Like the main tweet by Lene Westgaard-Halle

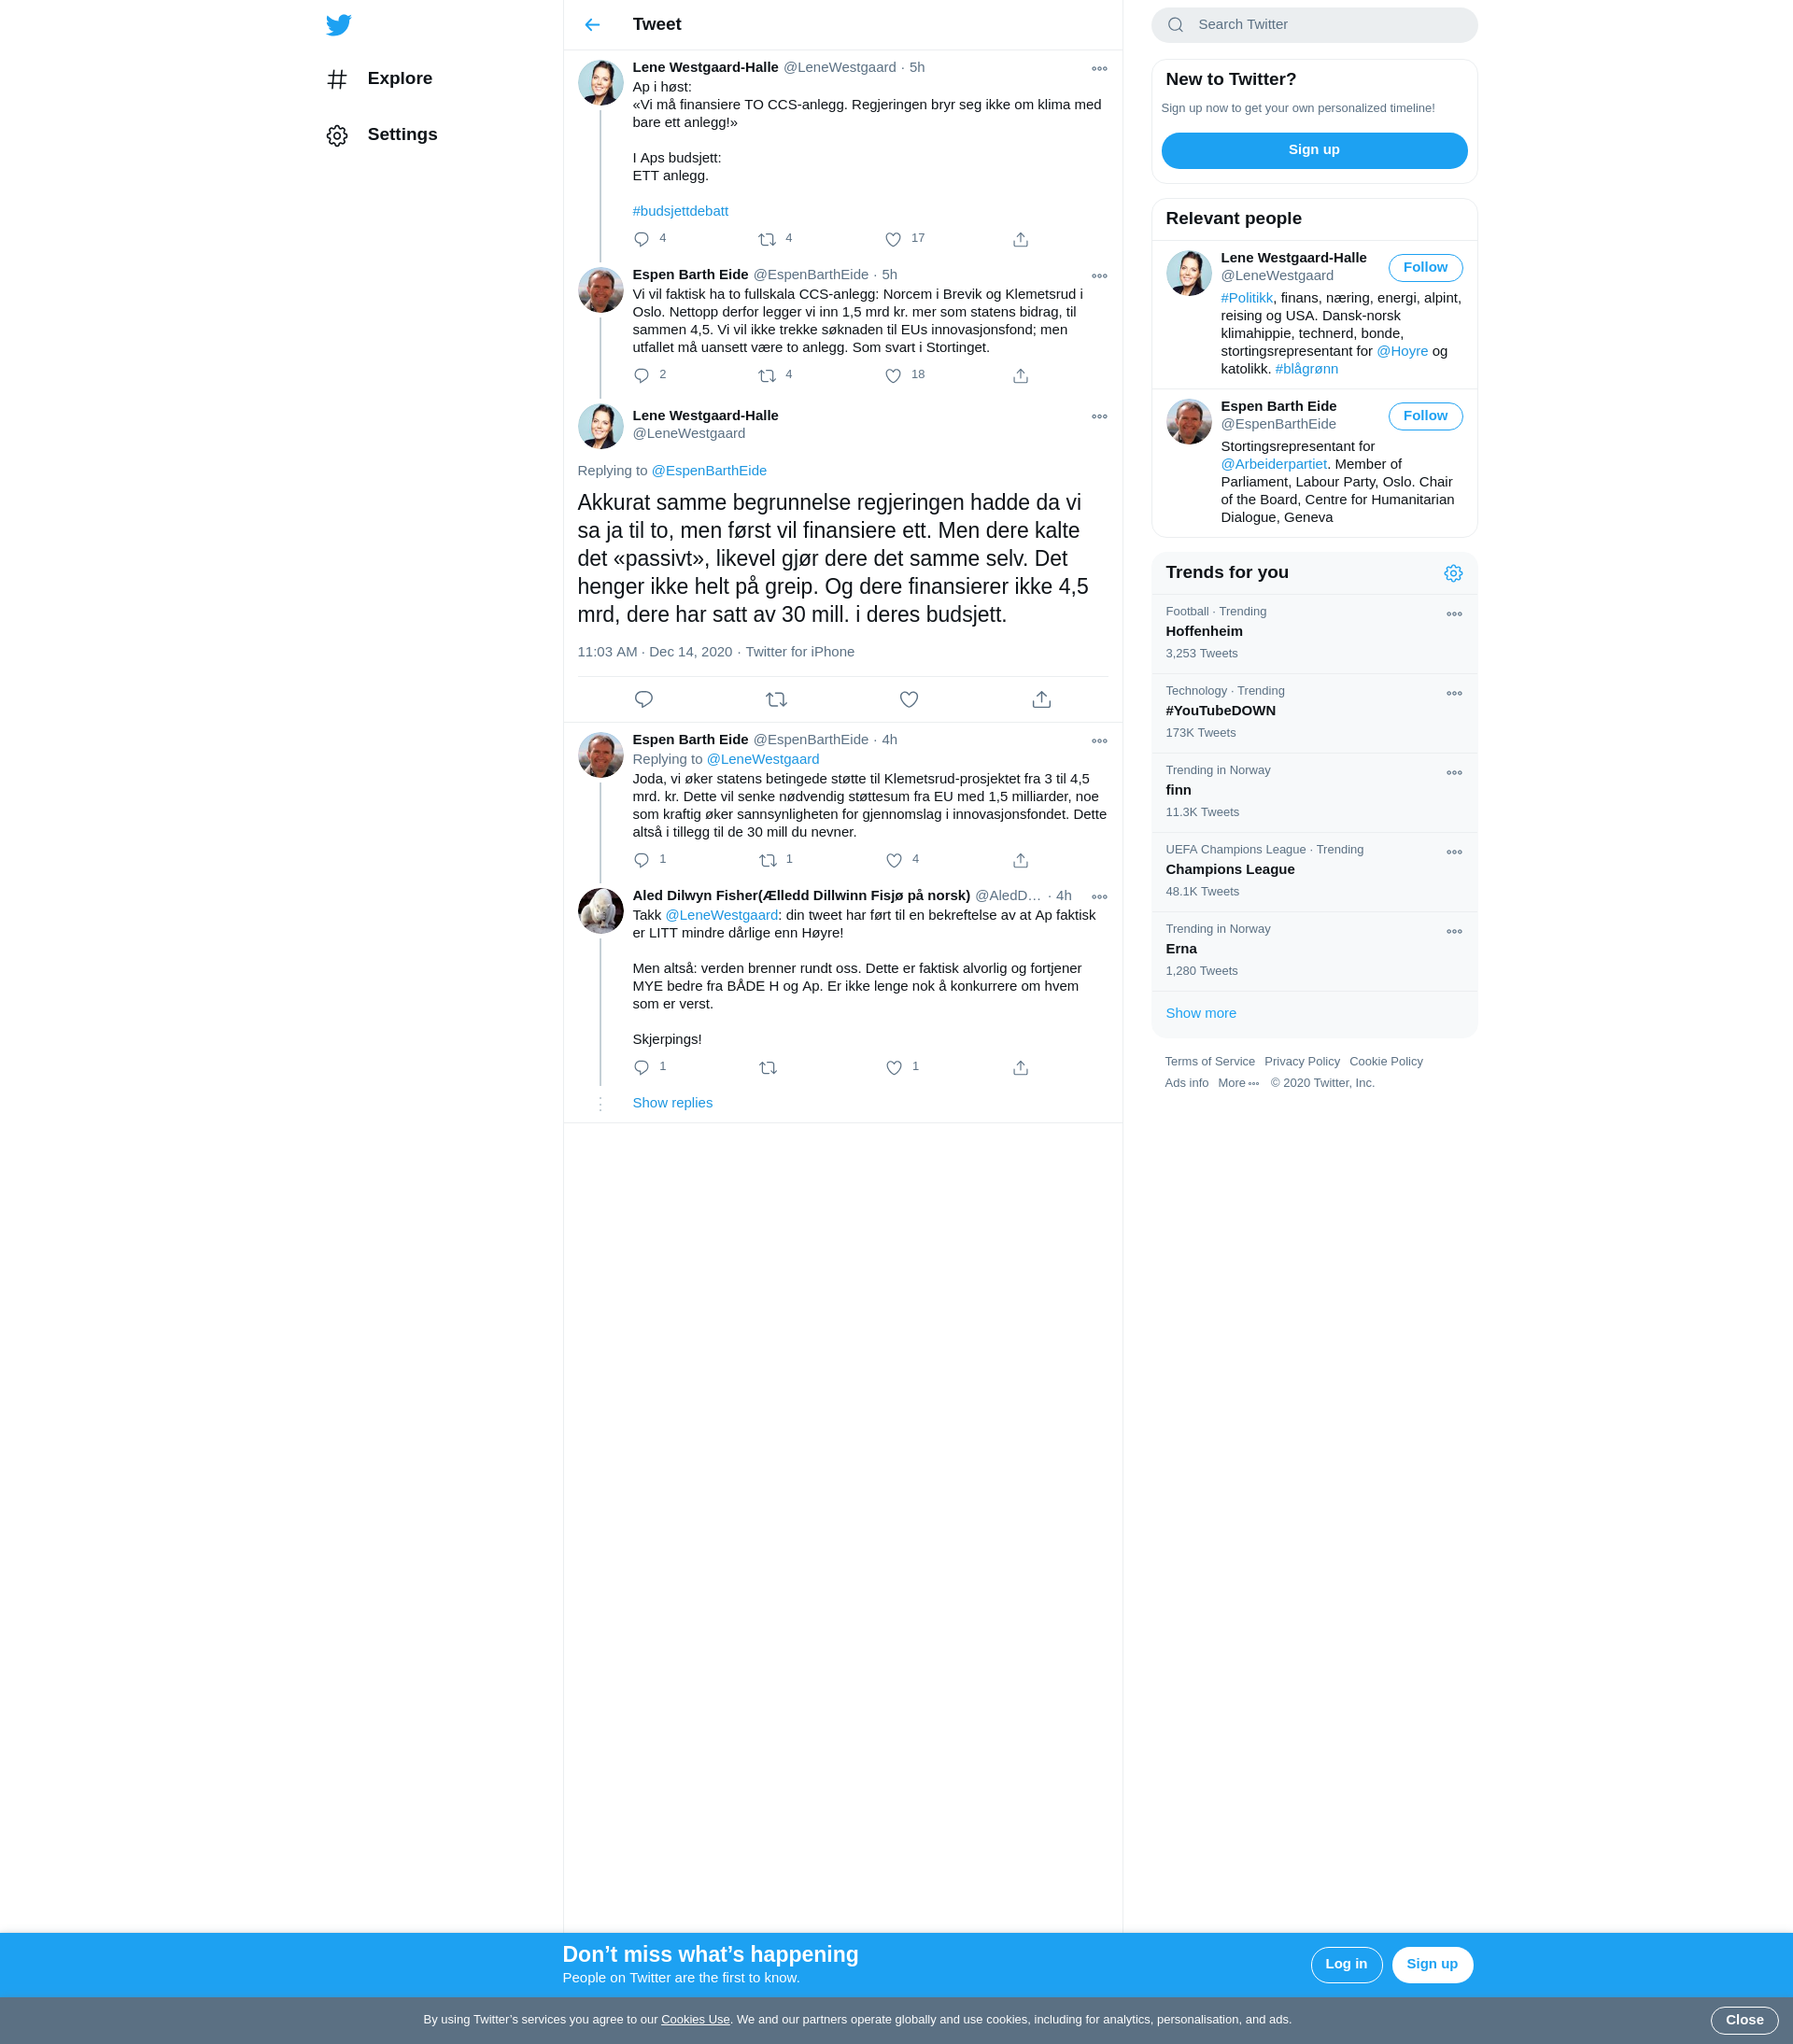pyautogui.click(x=908, y=699)
